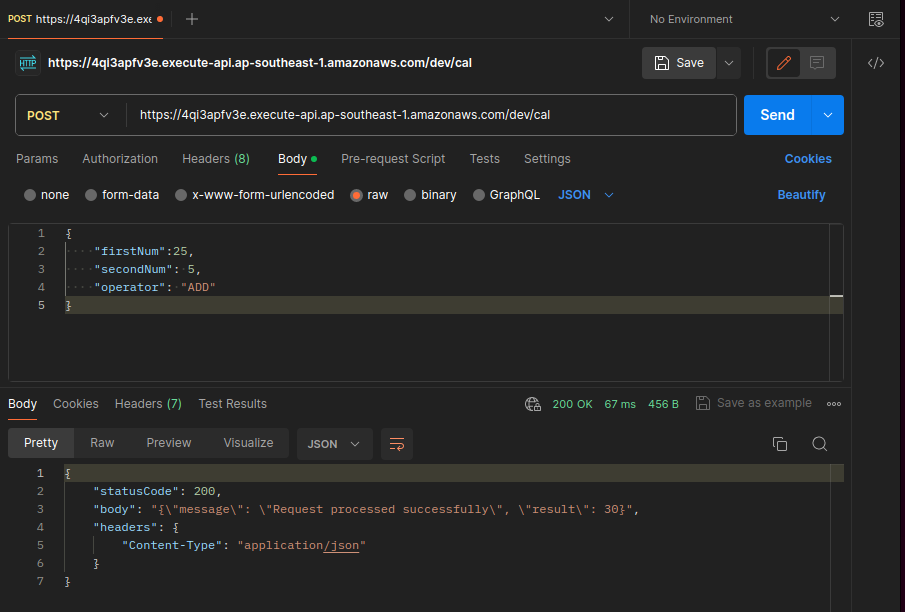This screenshot has width=905, height=612.
Task: Expand the No Environment selector
Action: click(x=744, y=19)
